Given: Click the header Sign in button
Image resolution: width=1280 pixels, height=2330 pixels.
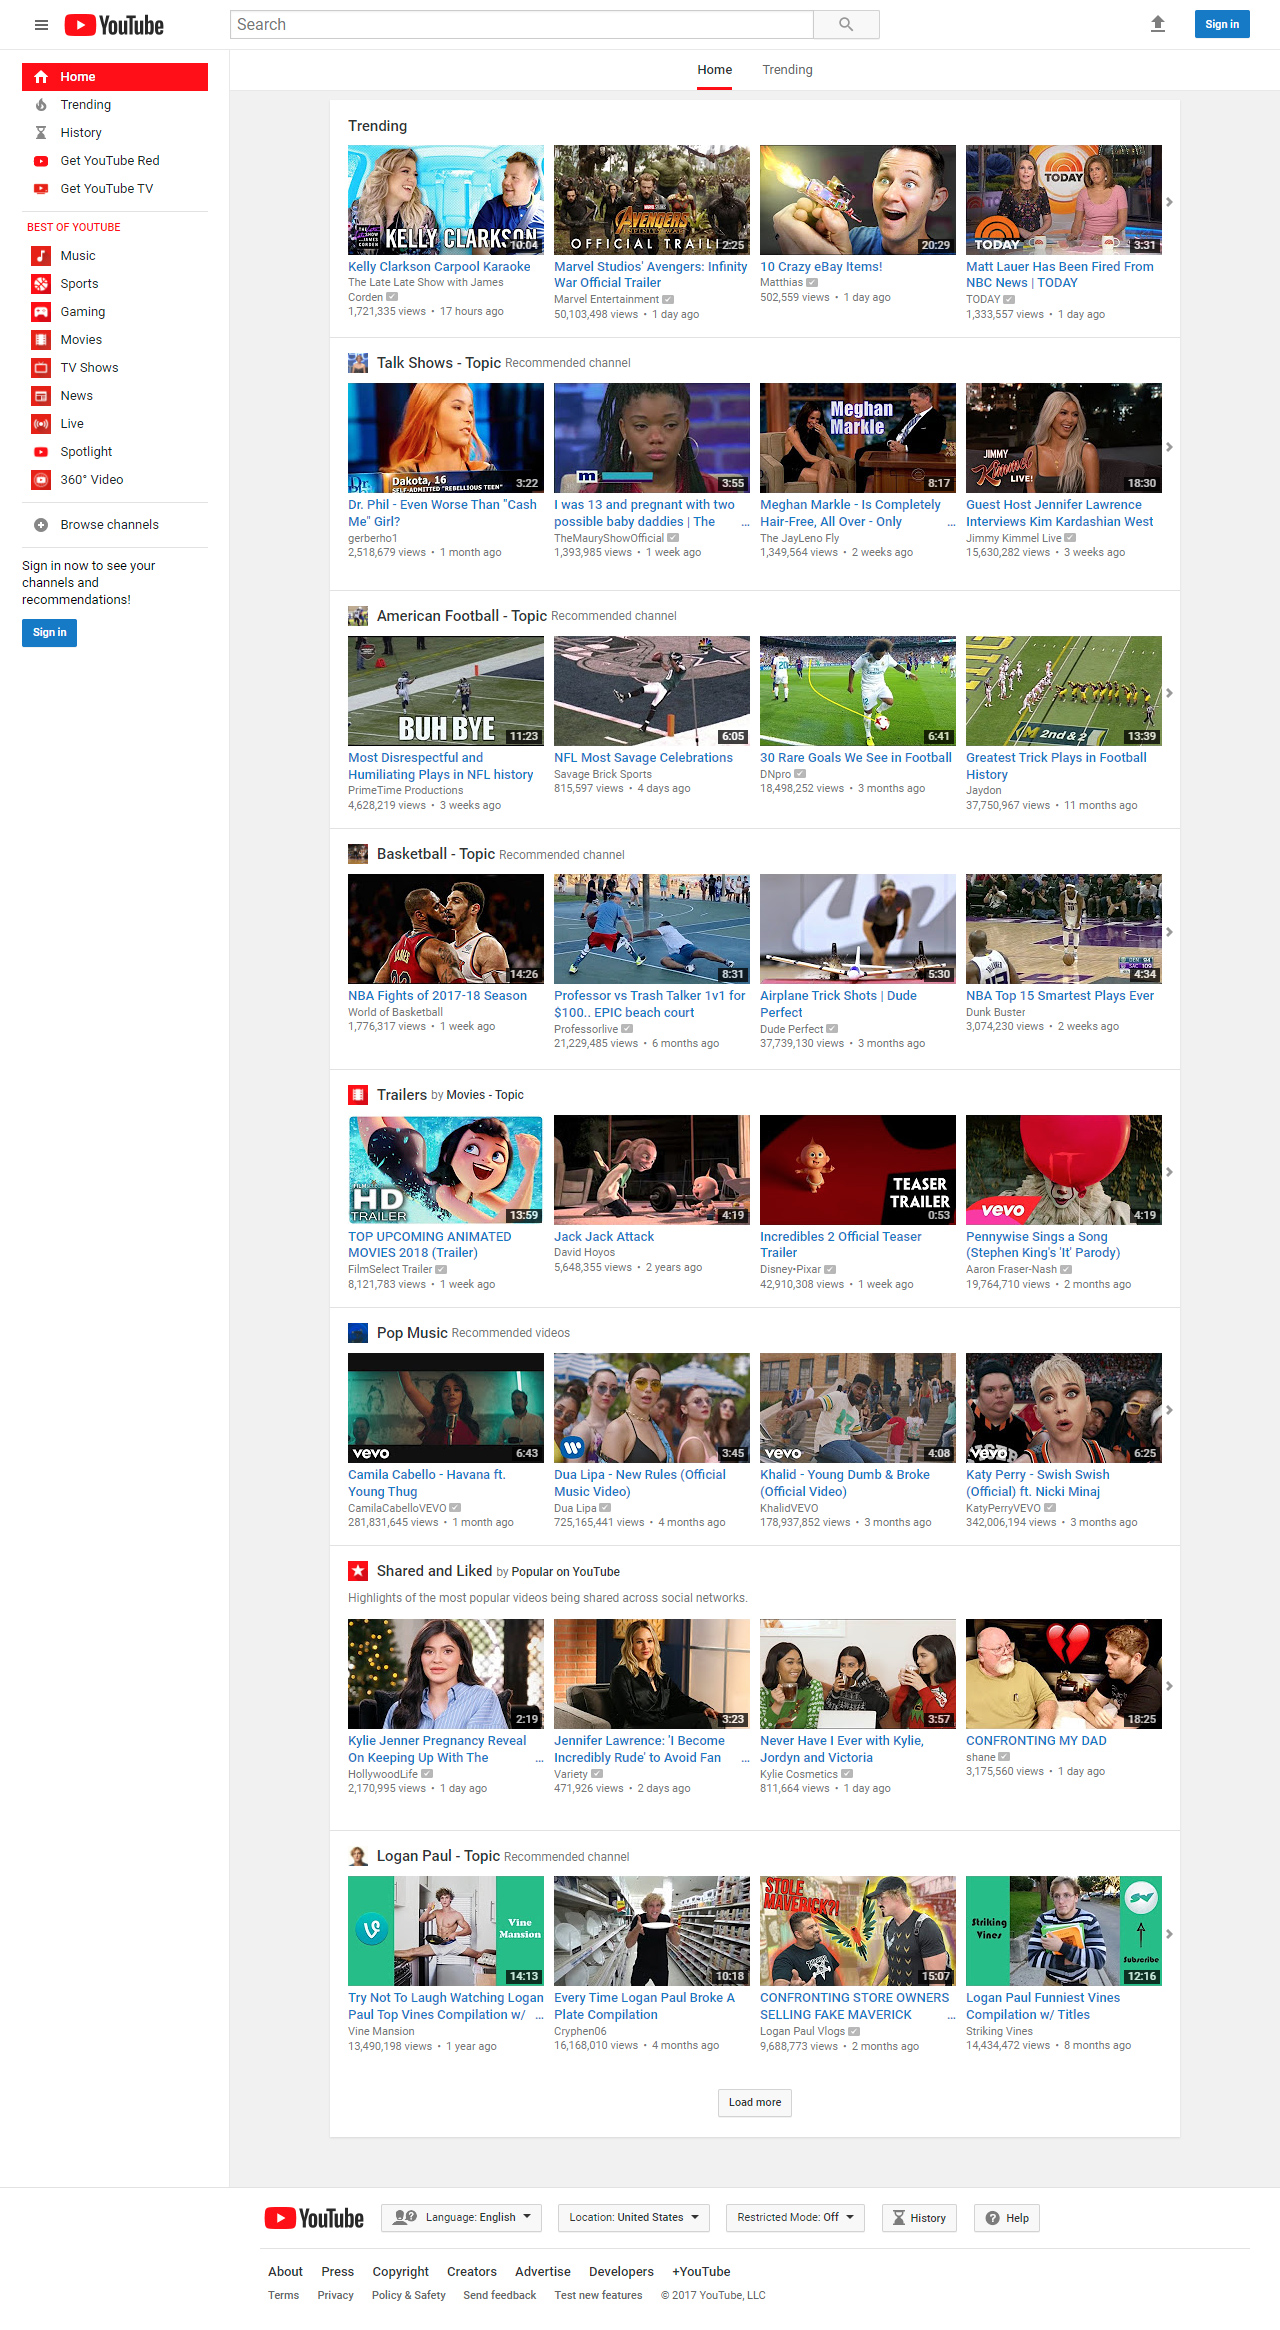Looking at the screenshot, I should click(x=1222, y=24).
